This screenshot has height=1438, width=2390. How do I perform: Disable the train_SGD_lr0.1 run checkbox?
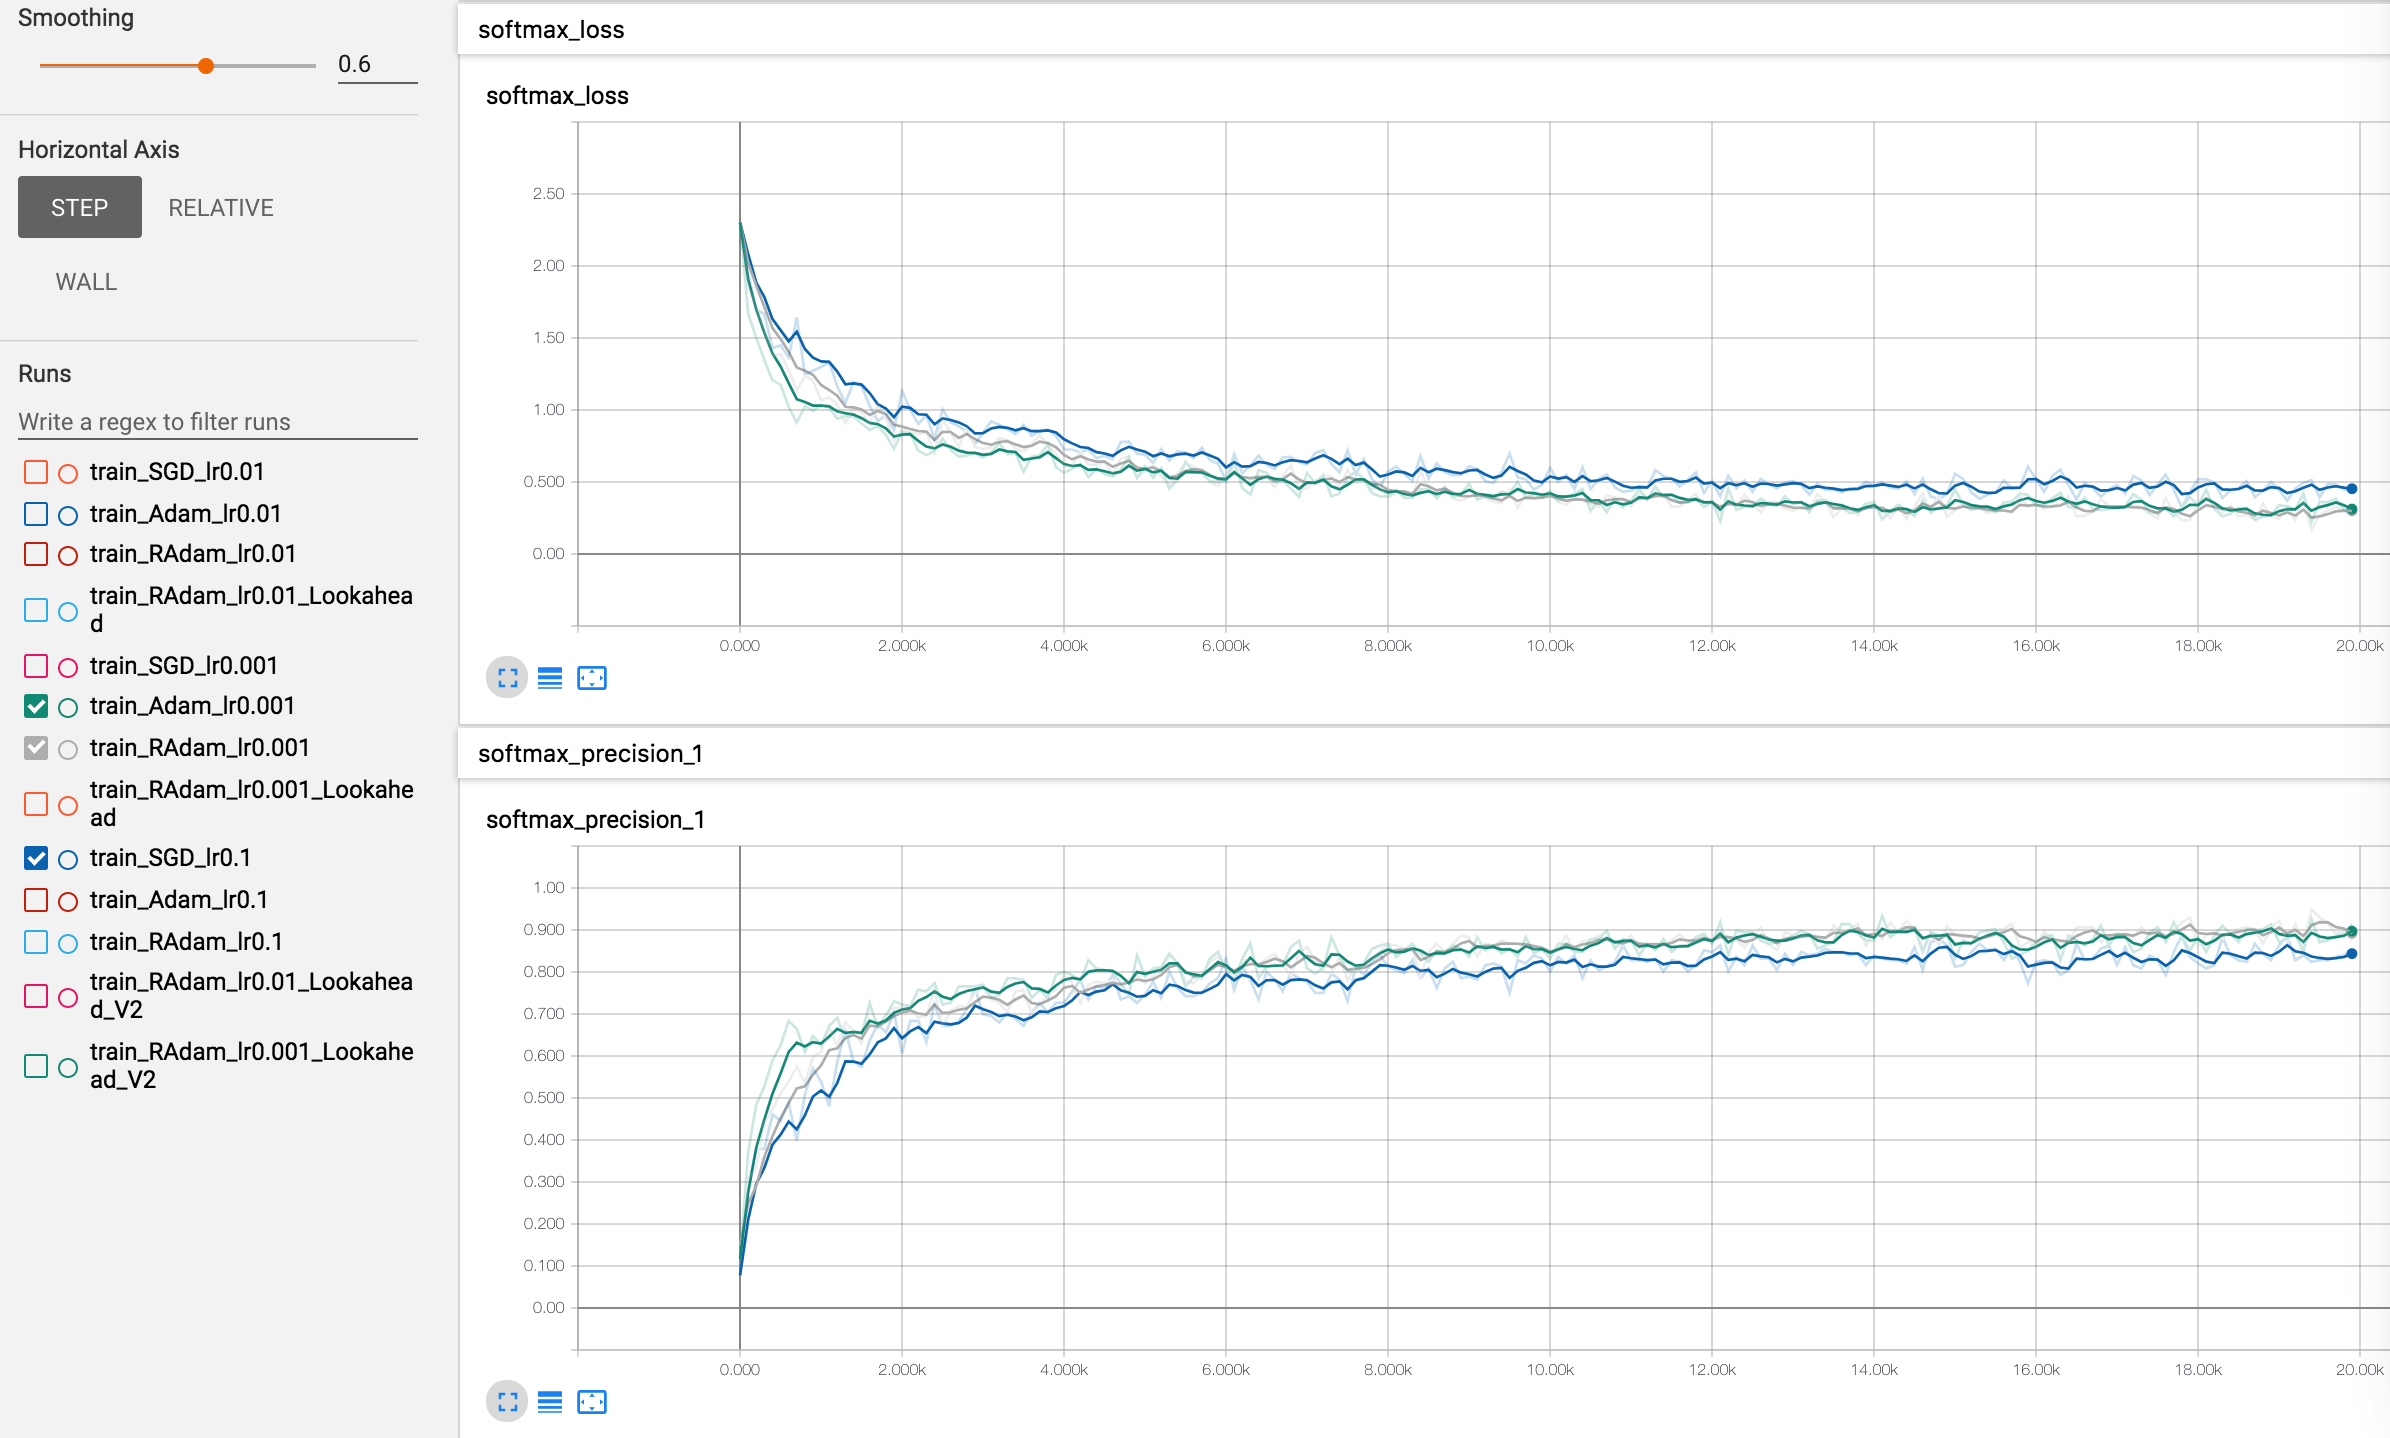coord(36,859)
